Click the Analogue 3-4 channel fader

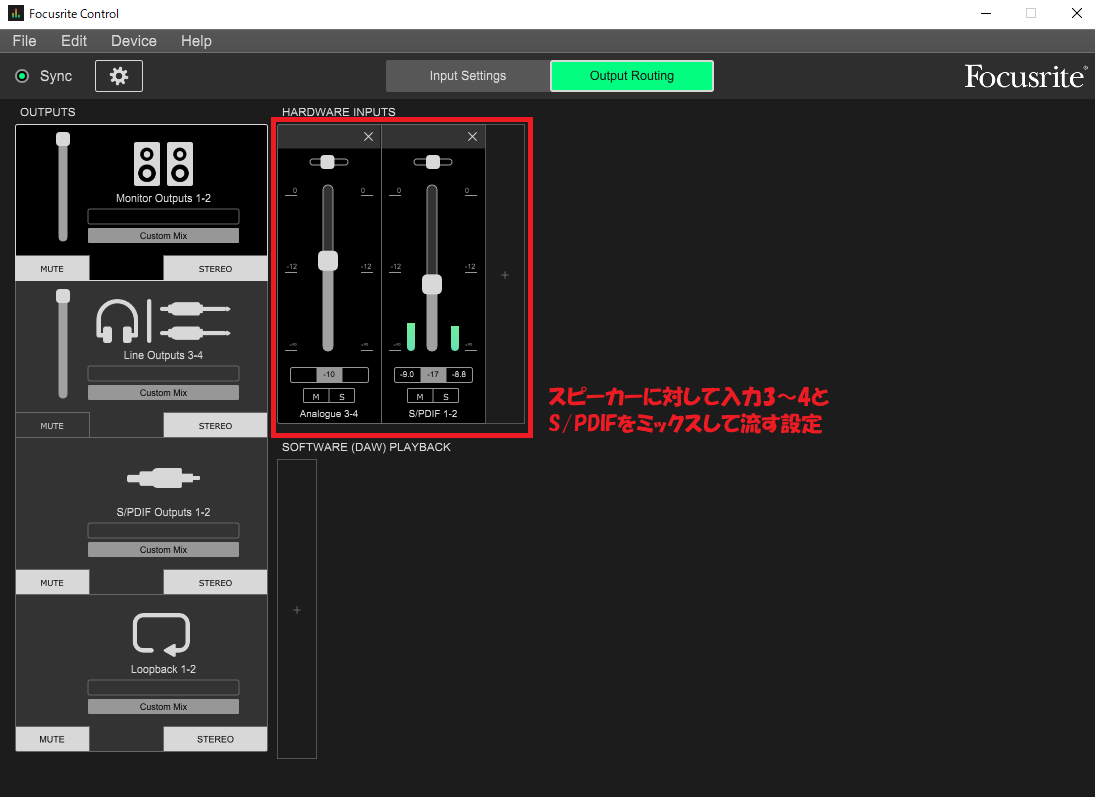(x=328, y=261)
